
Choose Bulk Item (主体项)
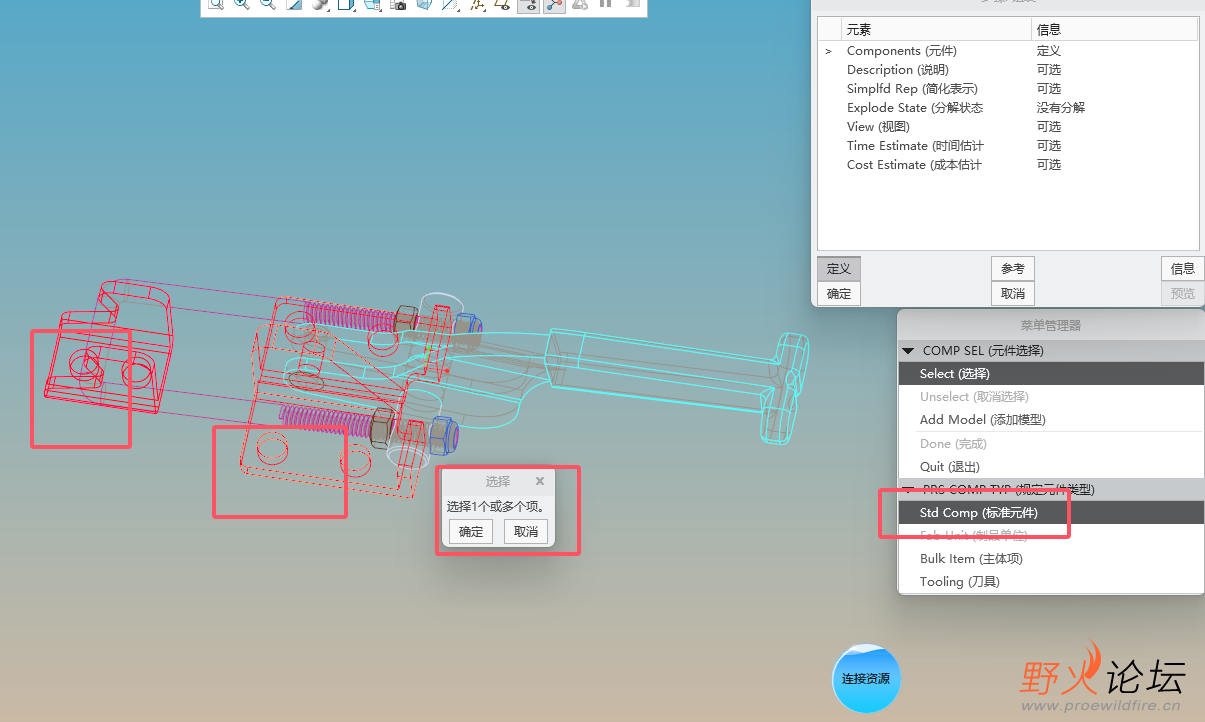1050,559
